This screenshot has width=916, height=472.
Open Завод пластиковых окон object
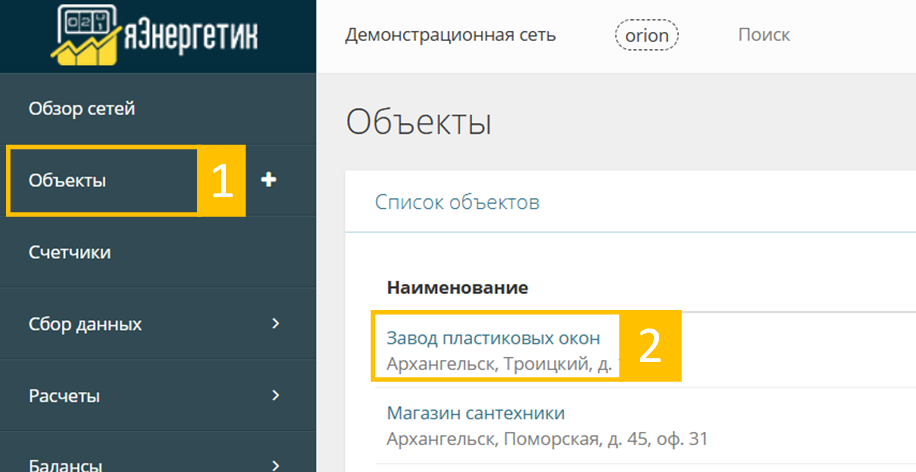(x=493, y=338)
